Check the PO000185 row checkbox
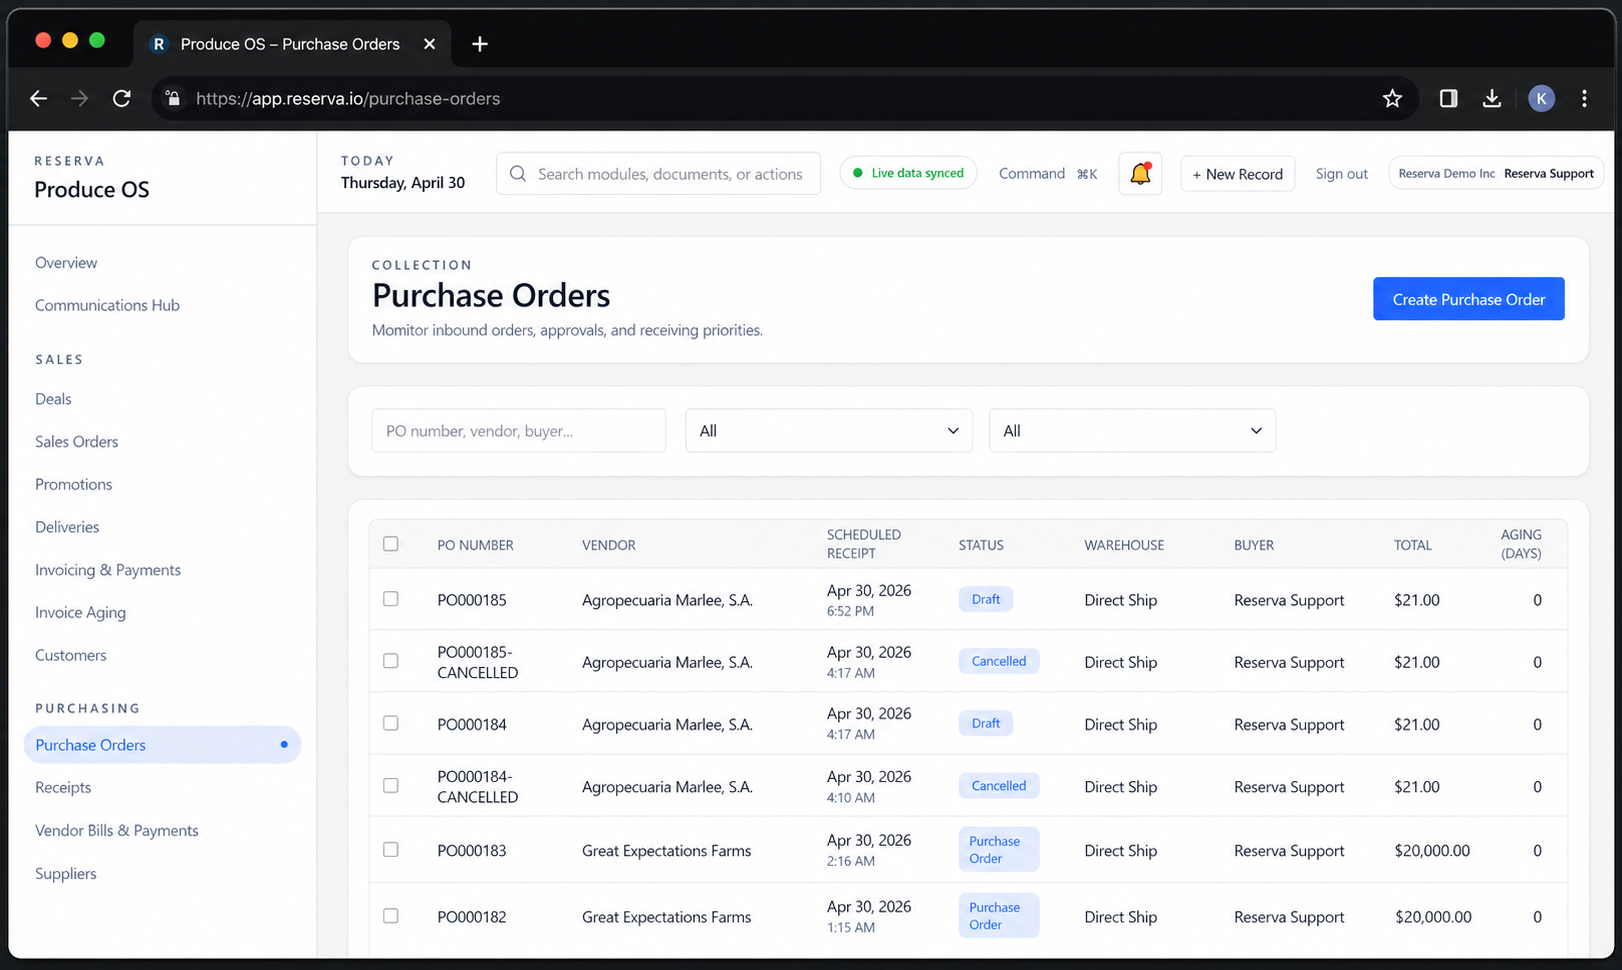Viewport: 1622px width, 970px height. pyautogui.click(x=391, y=599)
